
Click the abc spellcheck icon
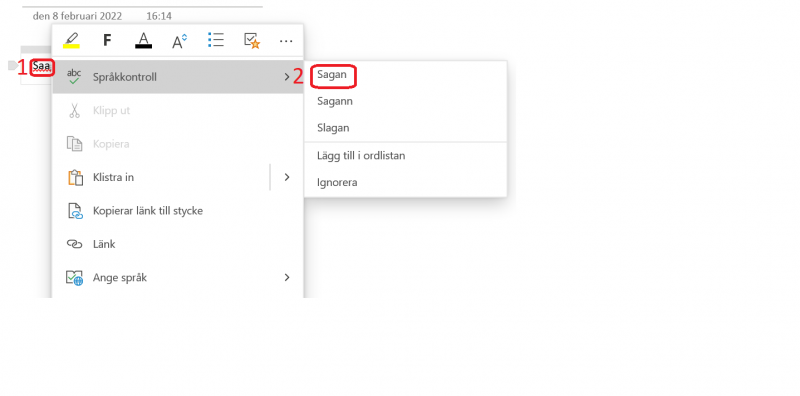coord(74,77)
